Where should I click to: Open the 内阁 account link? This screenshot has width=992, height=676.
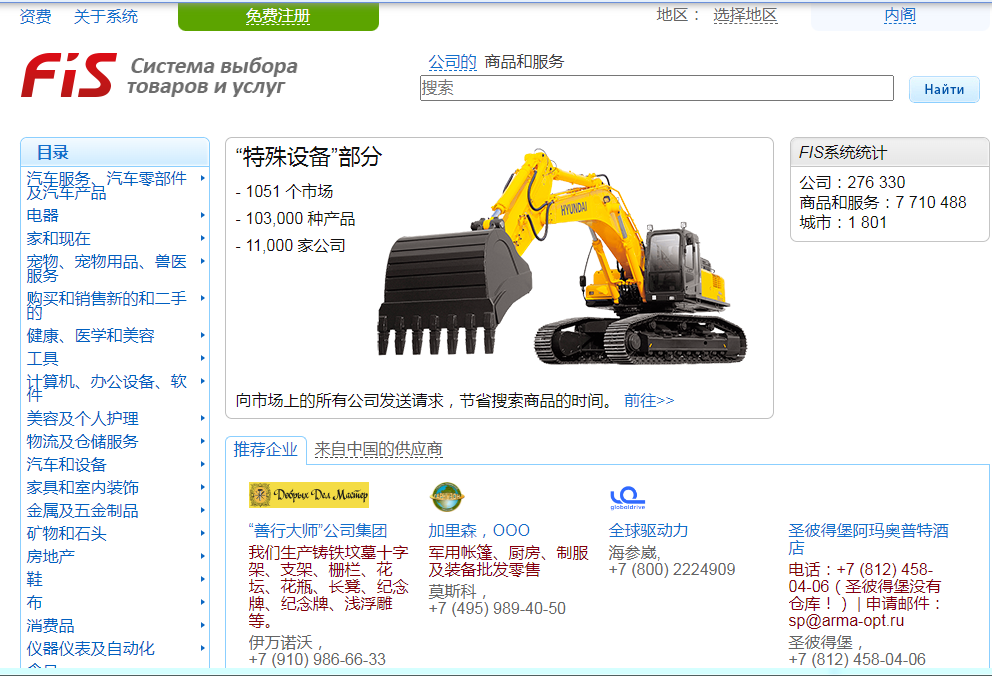pos(900,15)
